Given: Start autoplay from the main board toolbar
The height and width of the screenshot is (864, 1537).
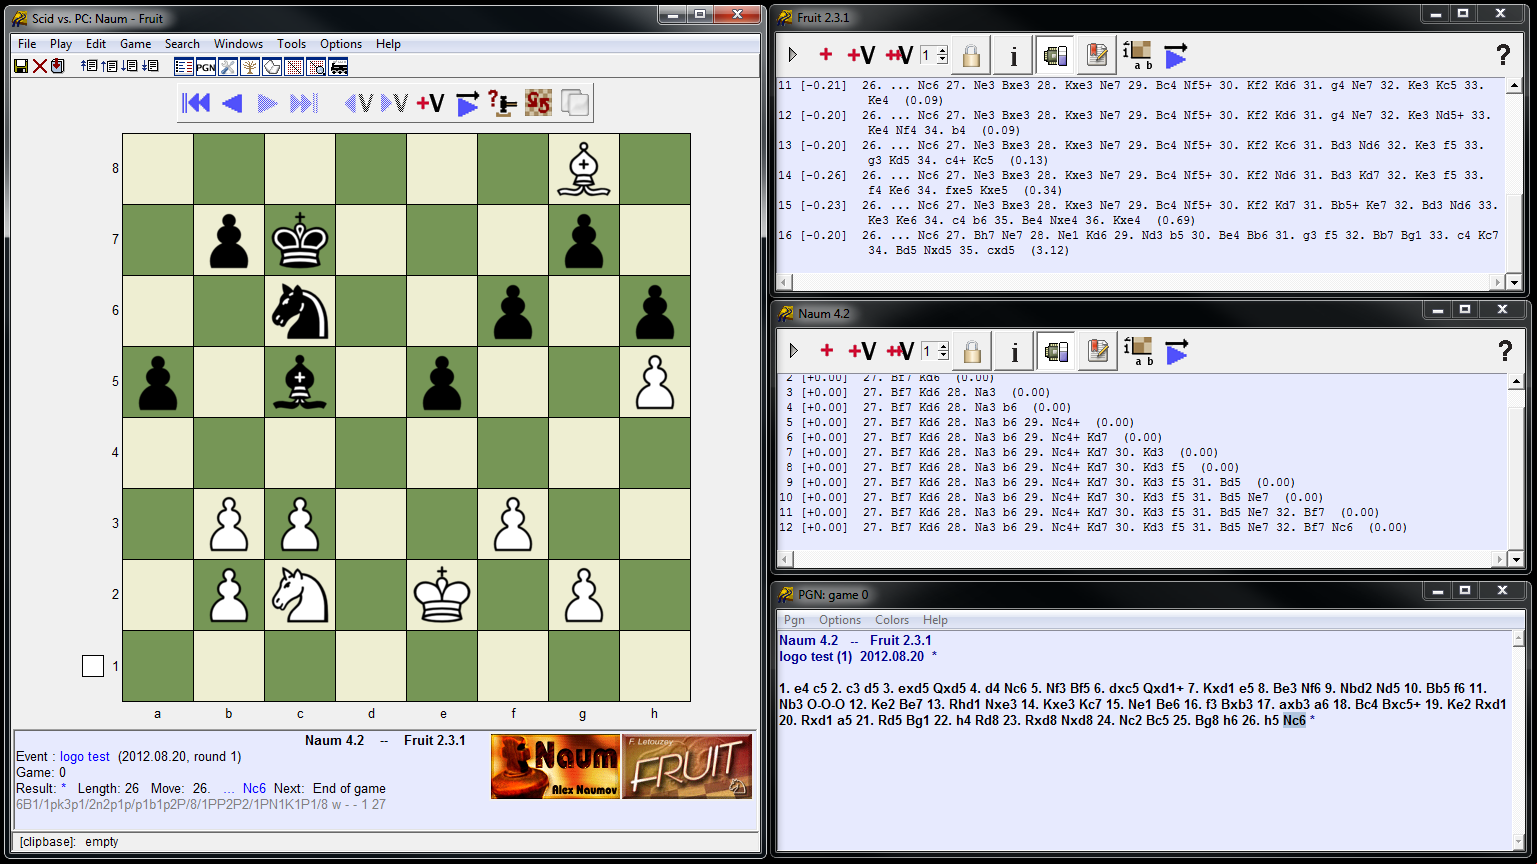Looking at the screenshot, I should pyautogui.click(x=467, y=103).
